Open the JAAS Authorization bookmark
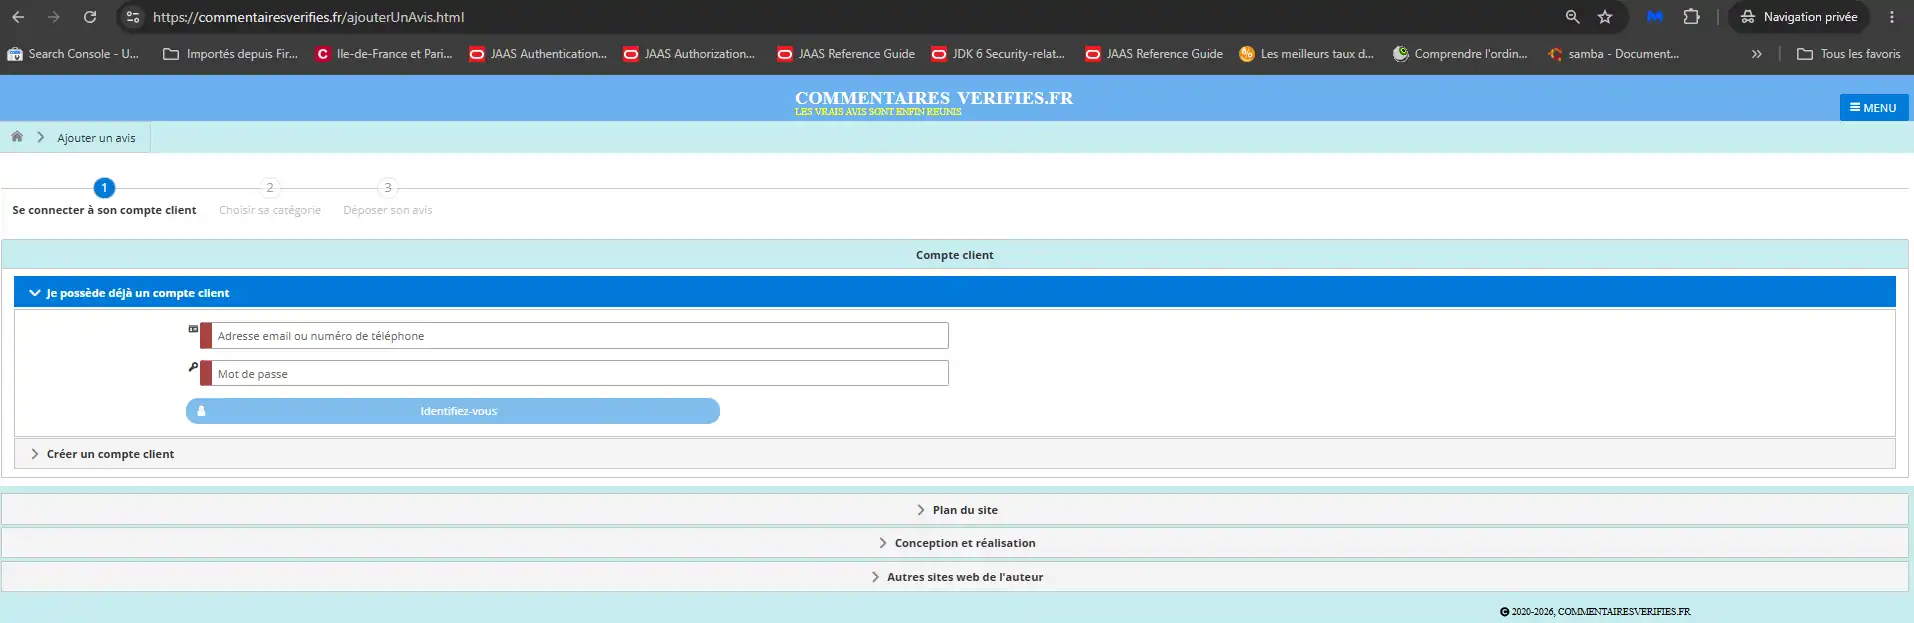This screenshot has height=623, width=1914. 689,54
